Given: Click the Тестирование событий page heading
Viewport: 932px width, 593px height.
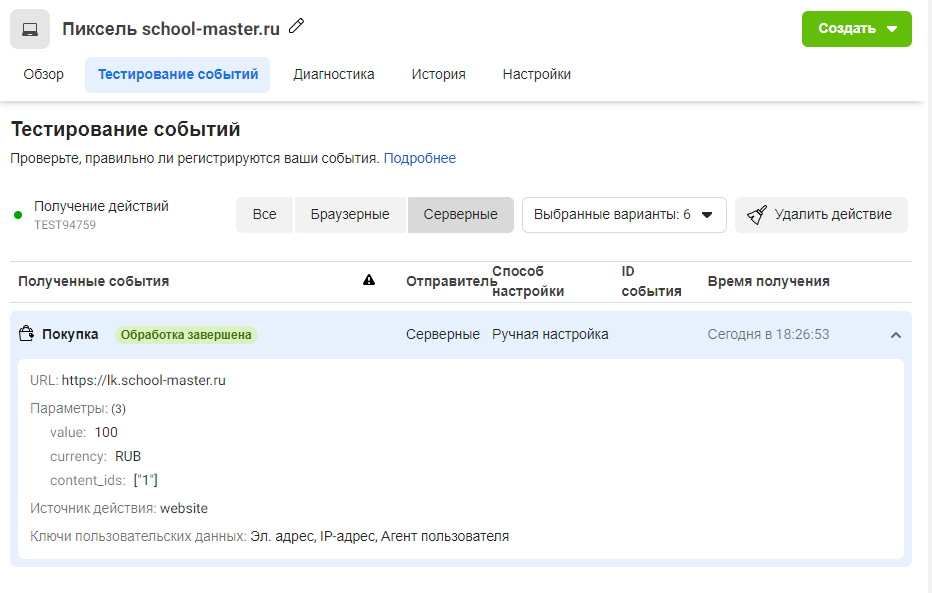Looking at the screenshot, I should point(125,129).
